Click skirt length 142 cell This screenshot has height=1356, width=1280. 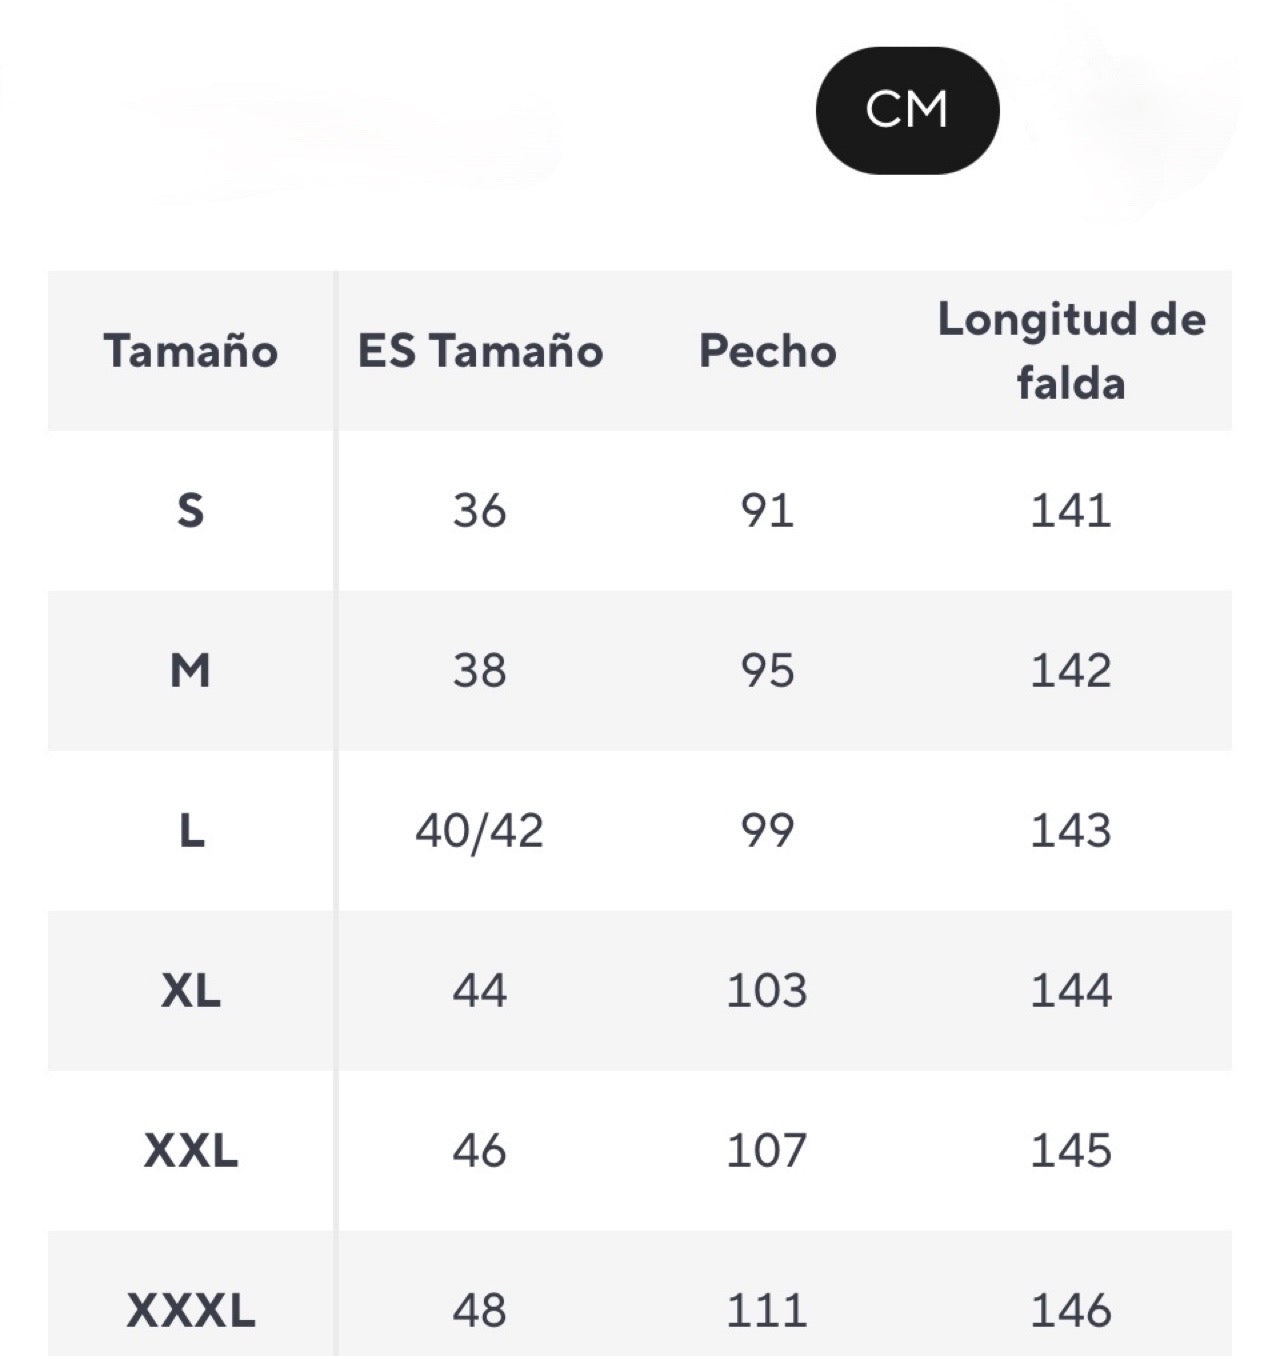[x=1071, y=671]
